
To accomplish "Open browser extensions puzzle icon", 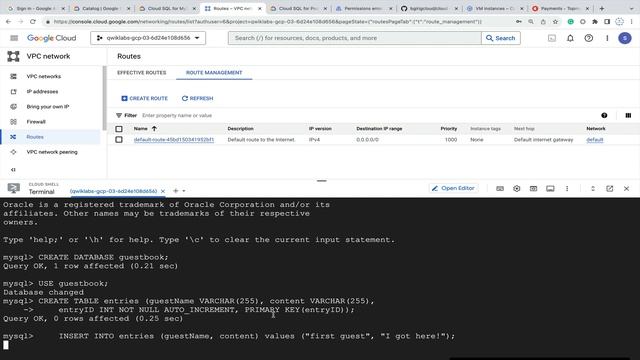I will pyautogui.click(x=595, y=22).
